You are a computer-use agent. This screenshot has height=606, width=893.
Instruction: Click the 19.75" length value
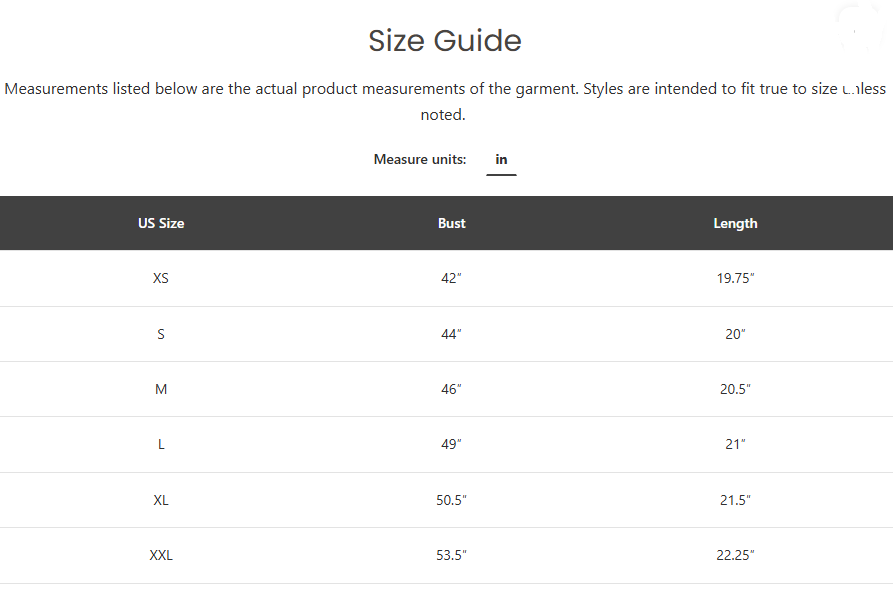[x=735, y=278]
